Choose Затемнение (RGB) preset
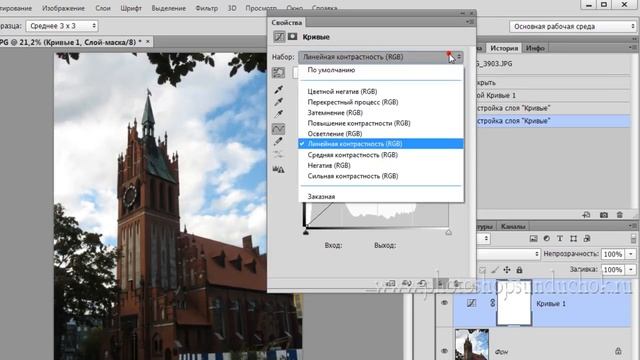The image size is (640, 360). coord(381,113)
